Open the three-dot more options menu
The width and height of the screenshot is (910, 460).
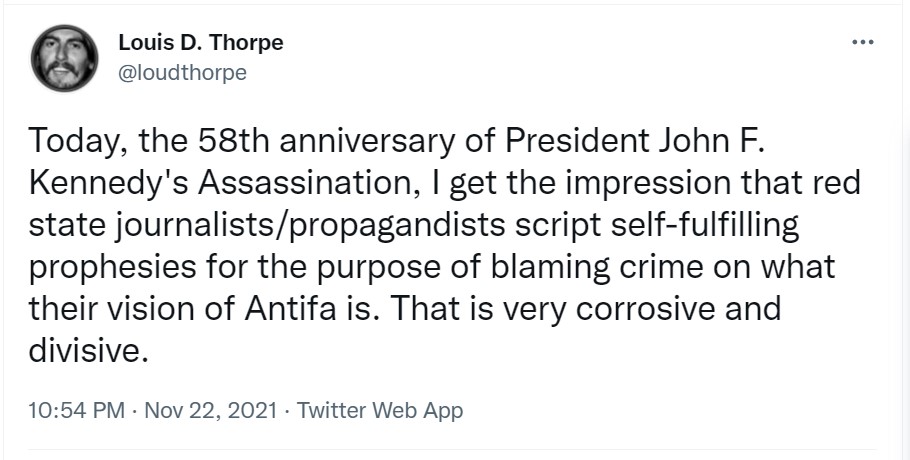point(861,43)
